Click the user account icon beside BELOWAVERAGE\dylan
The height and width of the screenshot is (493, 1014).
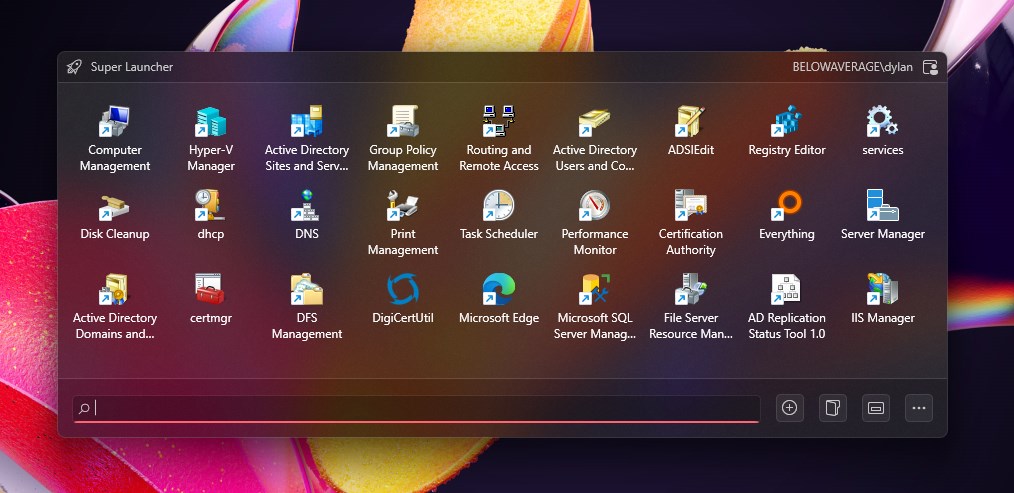point(930,67)
